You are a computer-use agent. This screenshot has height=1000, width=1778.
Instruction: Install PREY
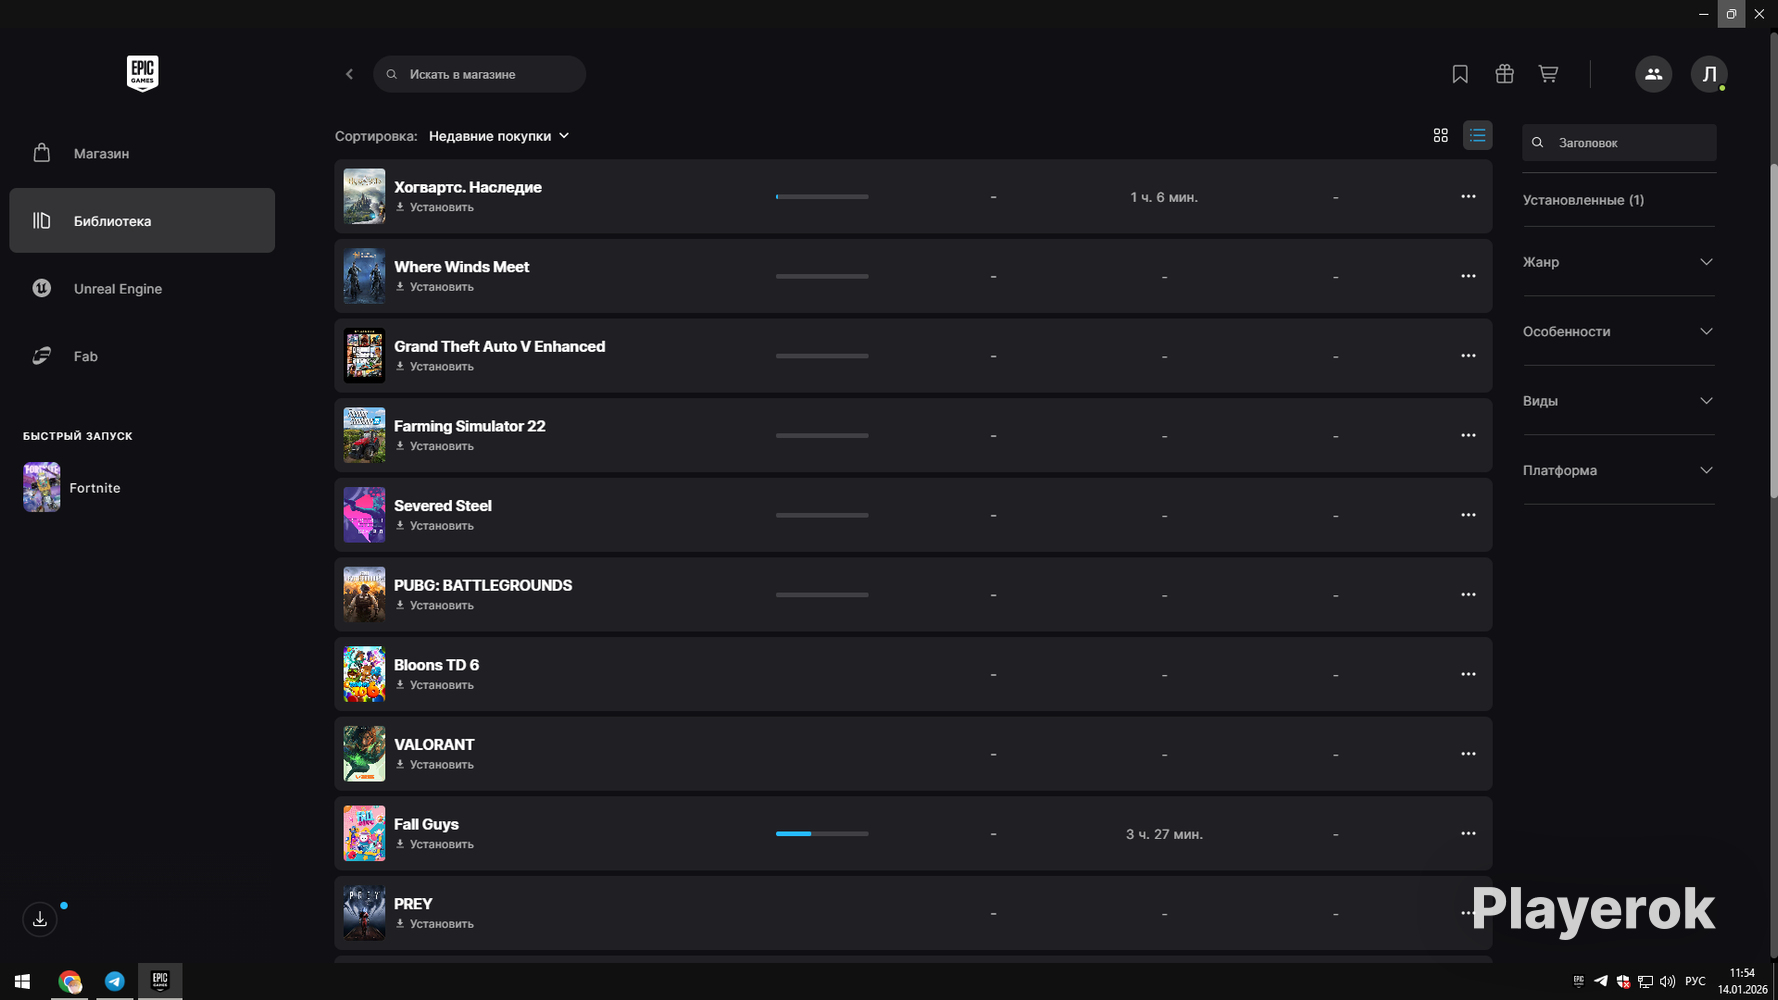click(x=435, y=924)
